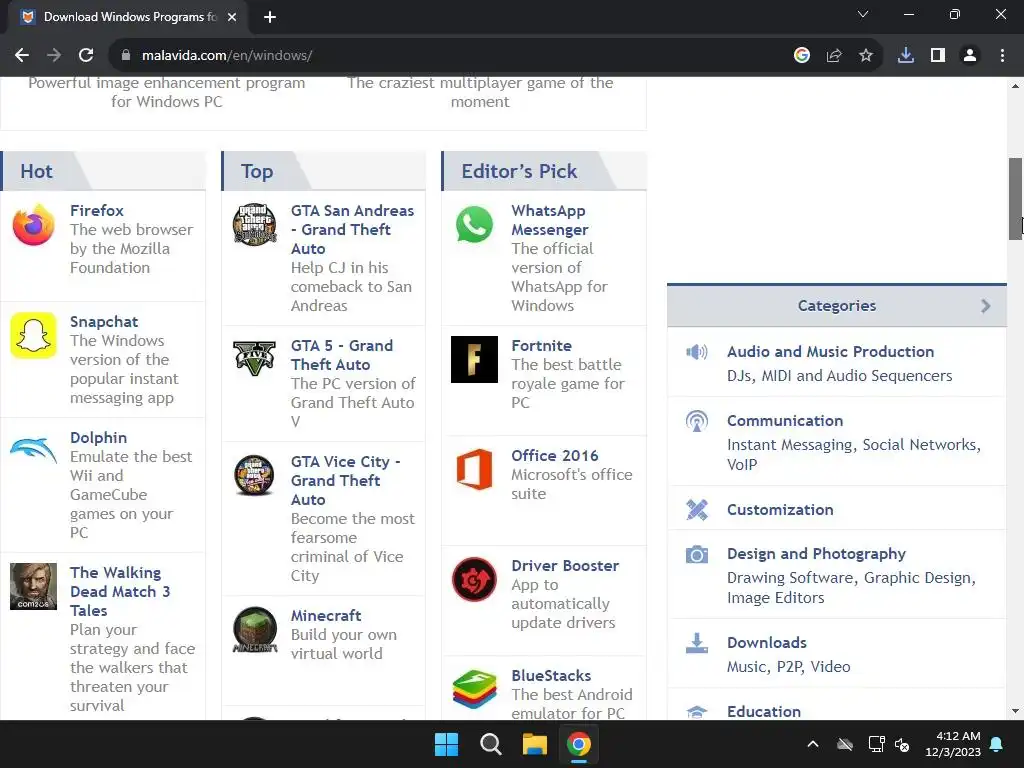Select the Driver Booster icon
This screenshot has height=768, width=1024.
tap(475, 579)
